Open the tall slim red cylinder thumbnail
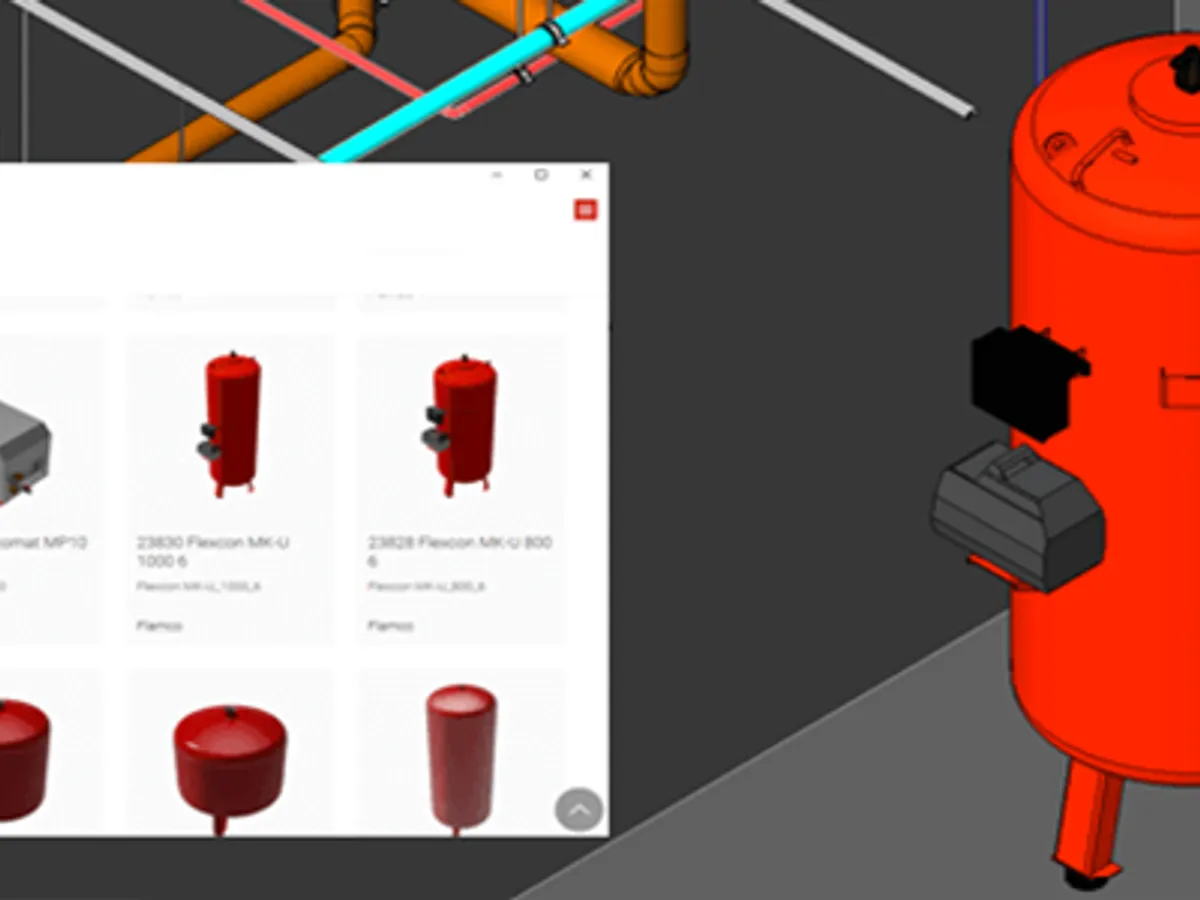This screenshot has height=900, width=1200. pyautogui.click(x=461, y=756)
